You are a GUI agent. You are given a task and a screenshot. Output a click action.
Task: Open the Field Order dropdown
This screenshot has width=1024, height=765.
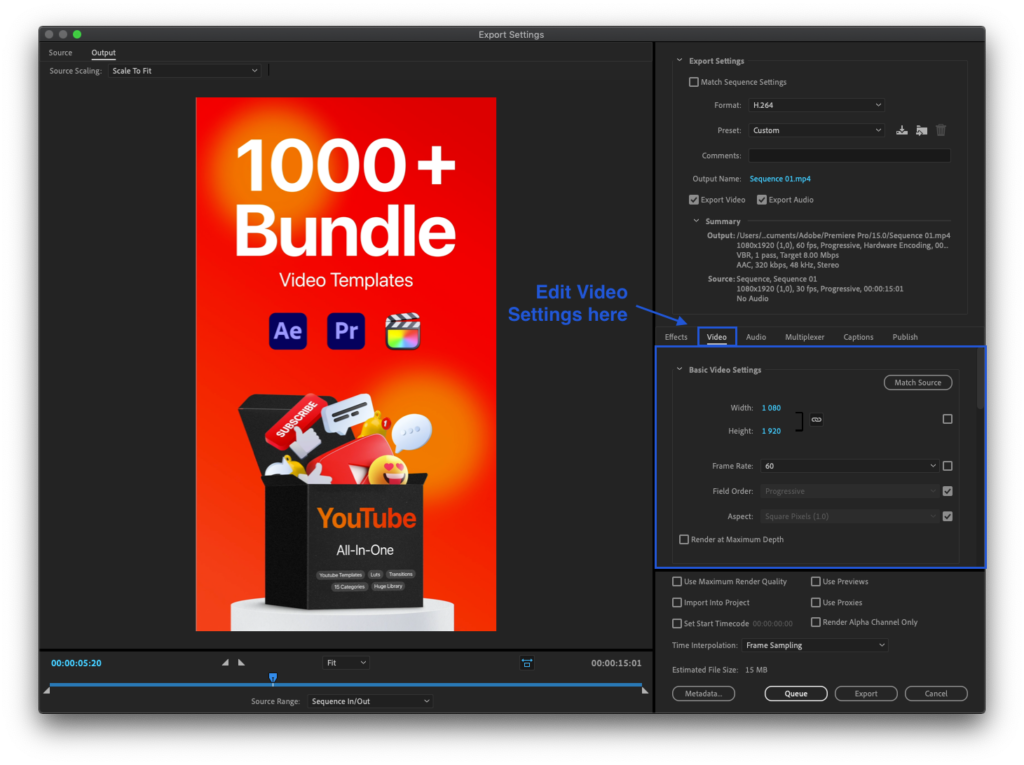point(850,491)
